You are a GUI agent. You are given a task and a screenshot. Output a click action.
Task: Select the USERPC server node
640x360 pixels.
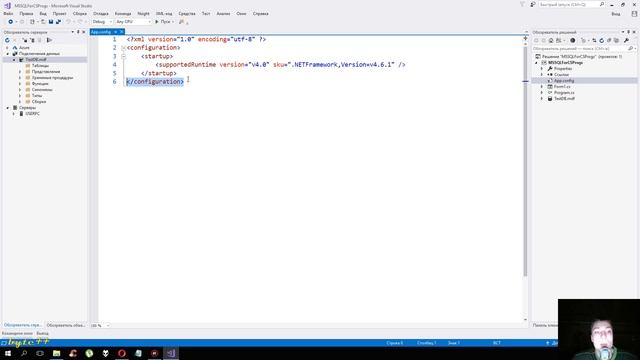[x=32, y=113]
